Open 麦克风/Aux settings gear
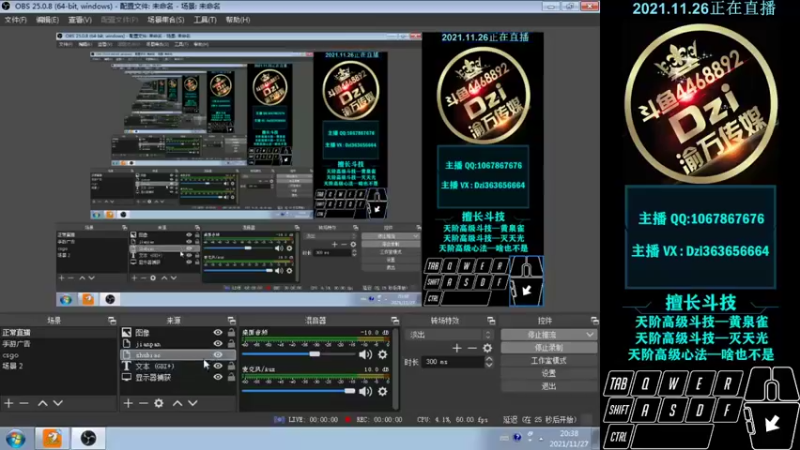Screen dimensions: 800x450 pos(382,391)
